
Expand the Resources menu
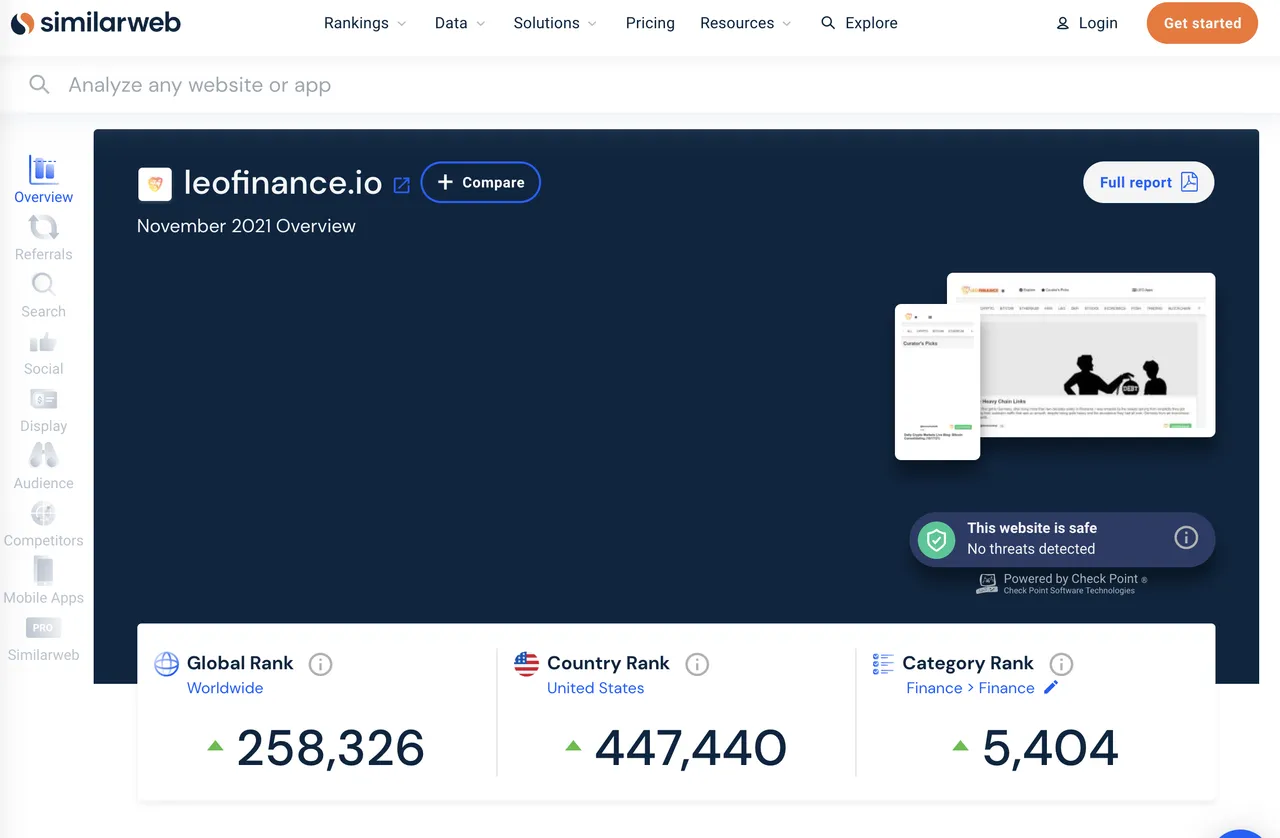pyautogui.click(x=746, y=23)
